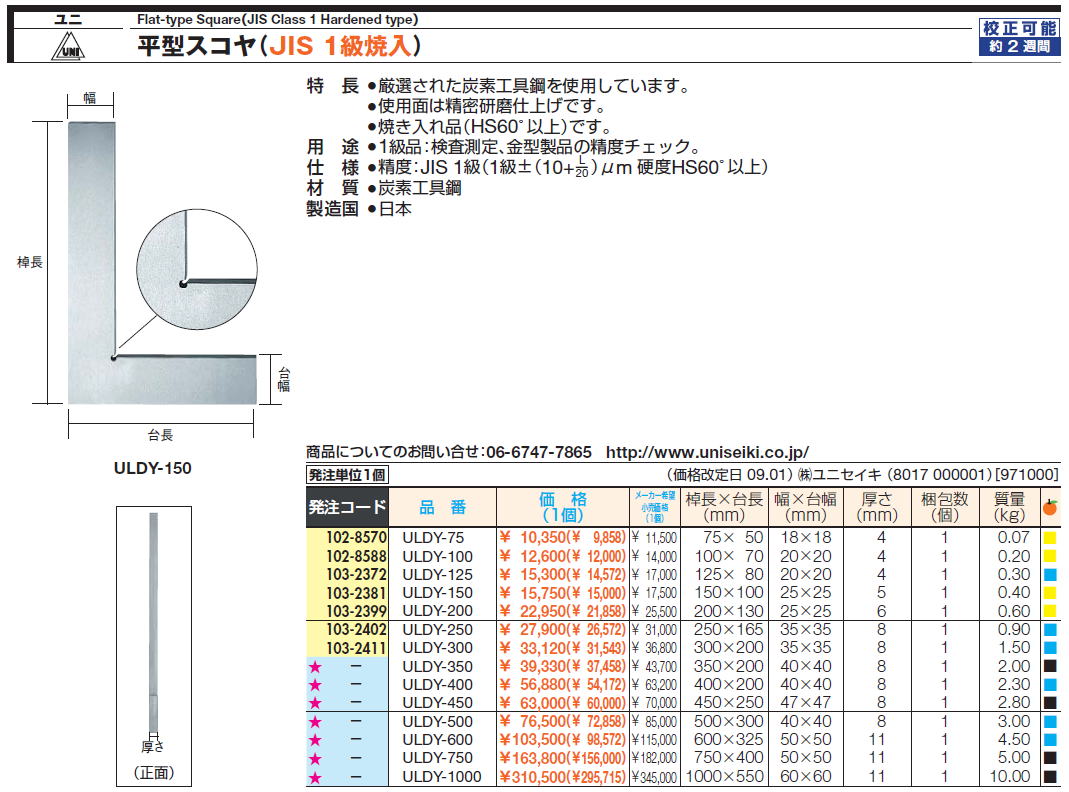Click the pink star beside ULDY-600
The width and height of the screenshot is (1069, 792).
(x=315, y=740)
